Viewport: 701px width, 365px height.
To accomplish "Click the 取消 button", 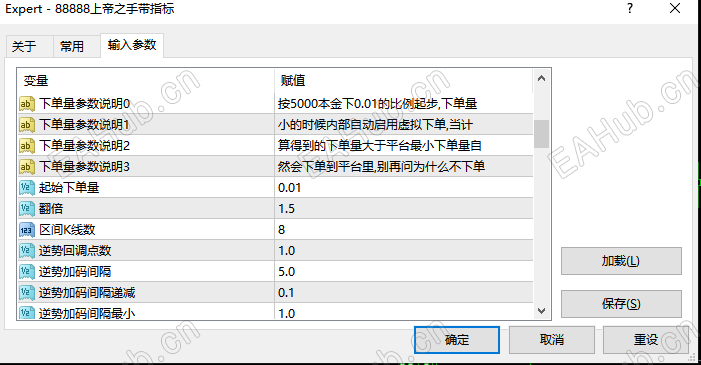I will [x=552, y=340].
